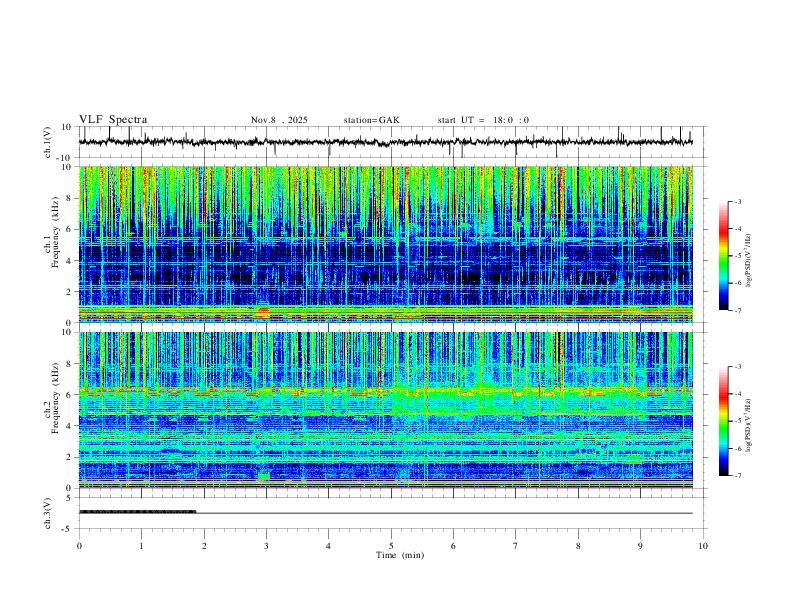Click the "station=GAK" label
Image resolution: width=792 pixels, height=612 pixels.
tap(371, 120)
